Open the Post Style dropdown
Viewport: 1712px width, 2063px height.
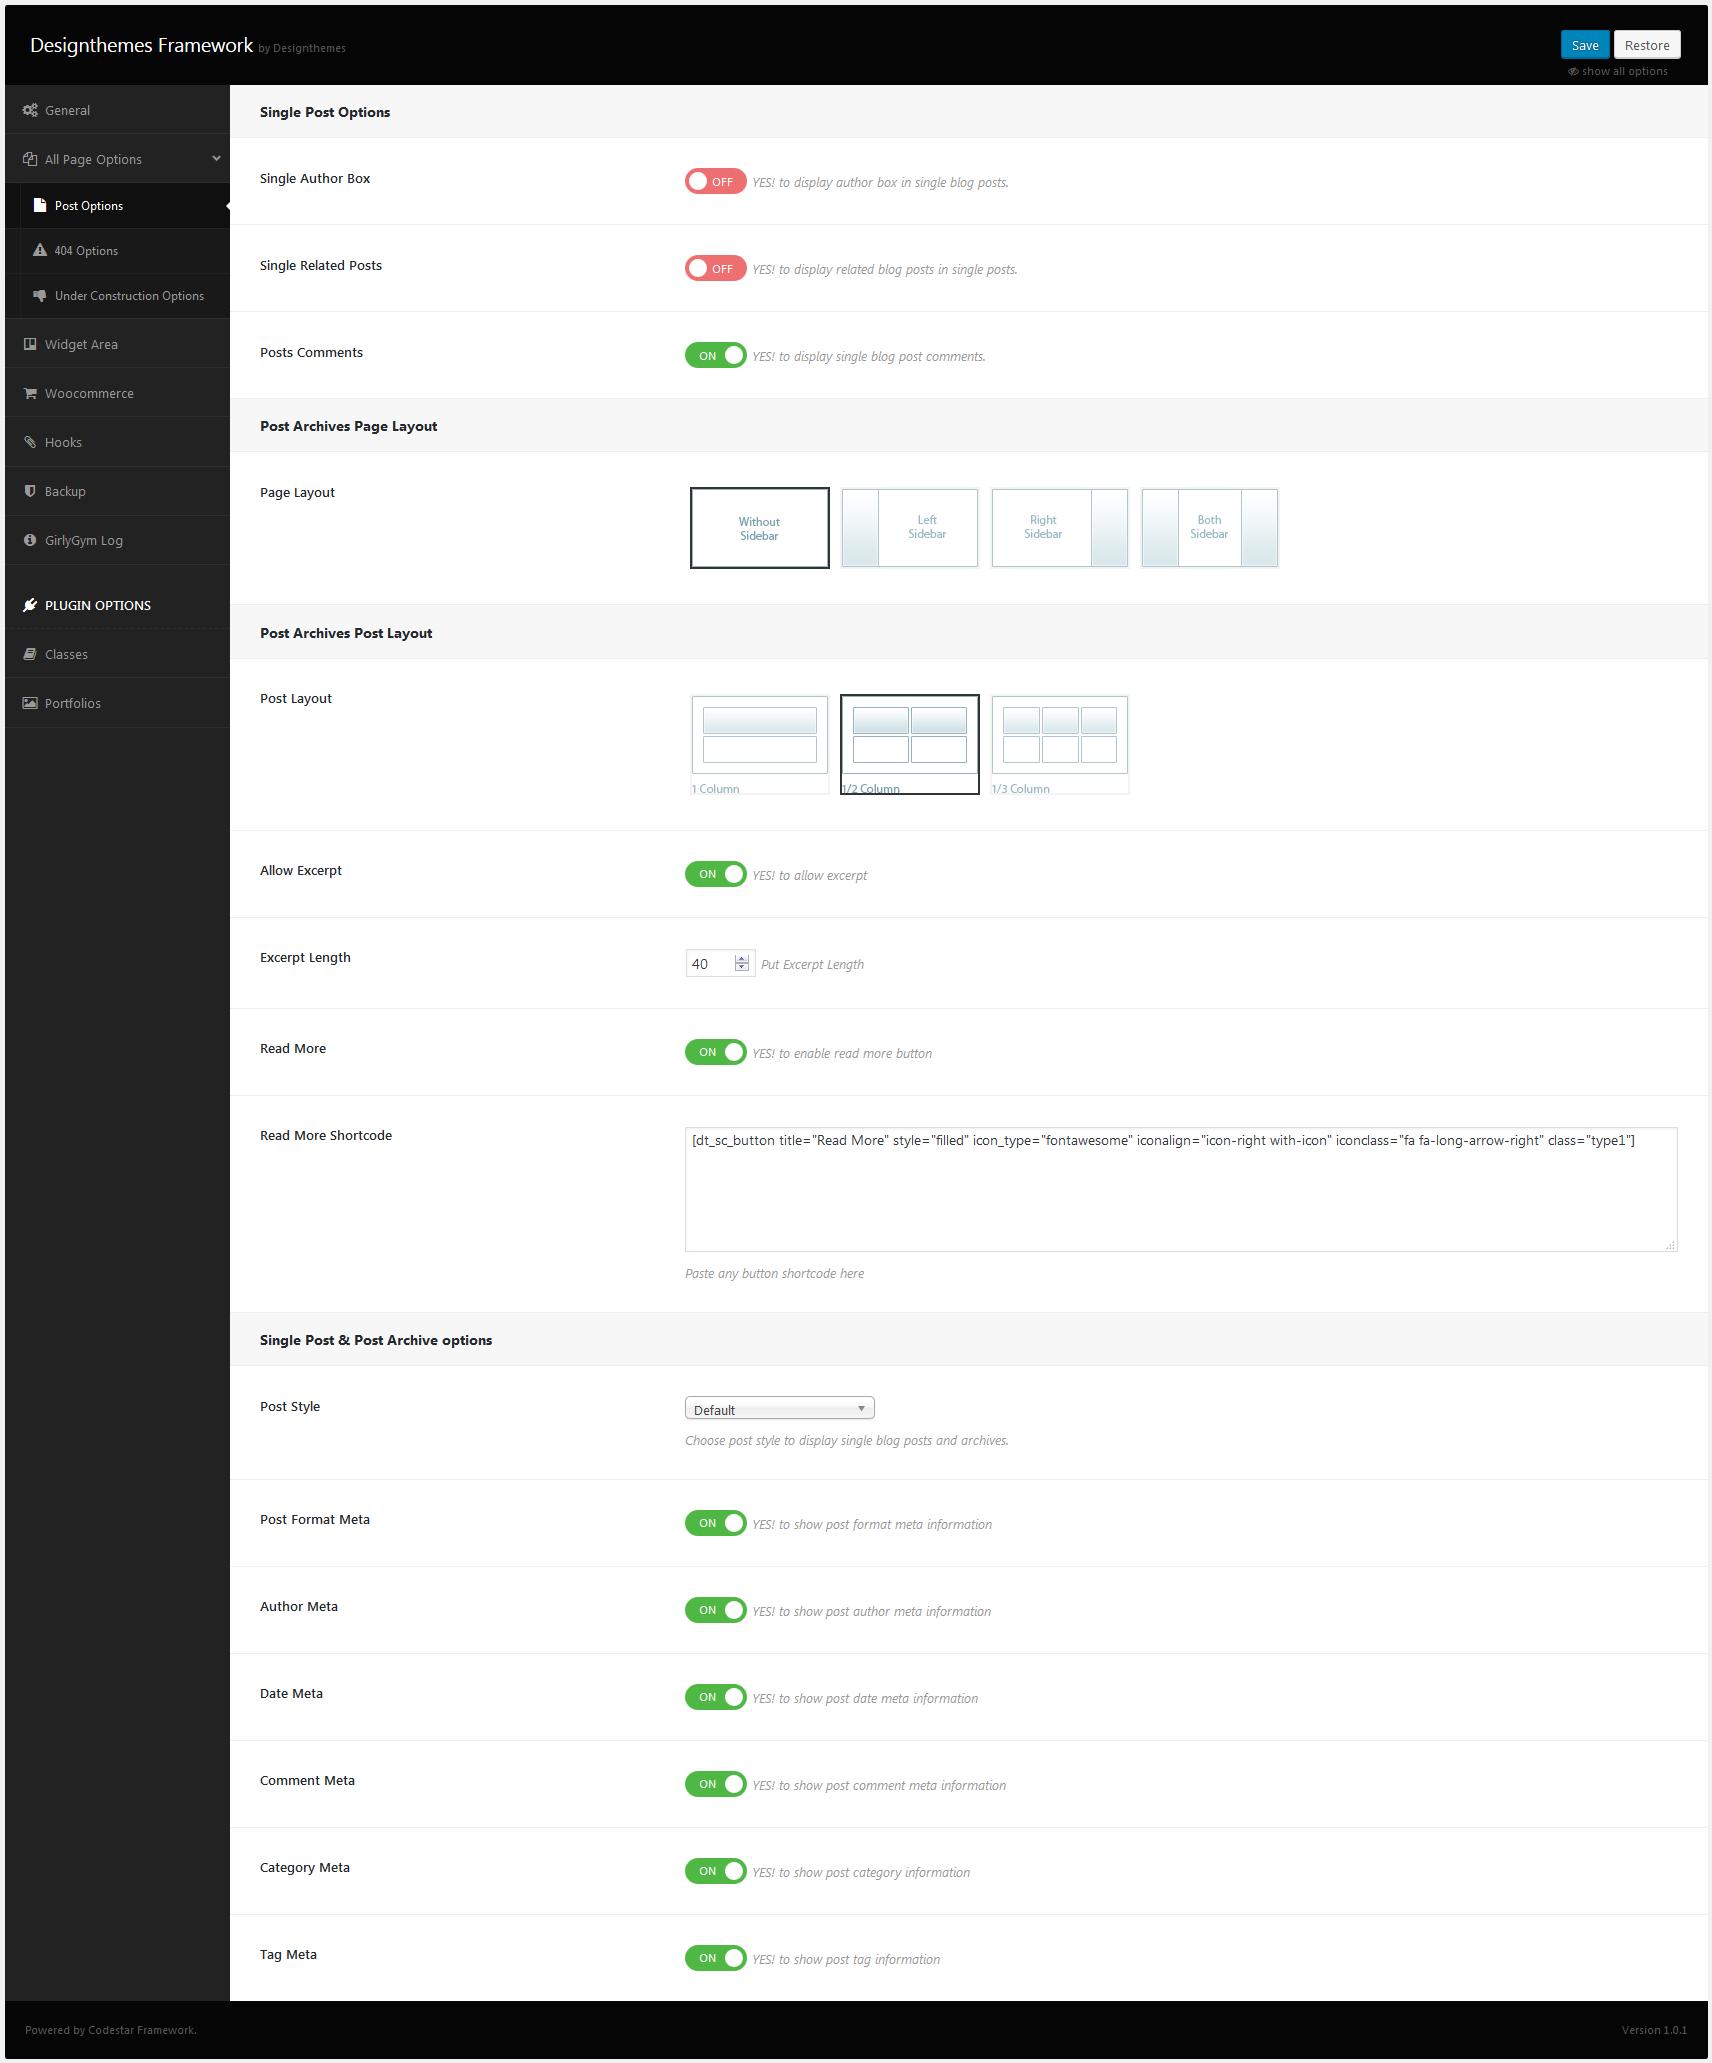coord(779,1409)
